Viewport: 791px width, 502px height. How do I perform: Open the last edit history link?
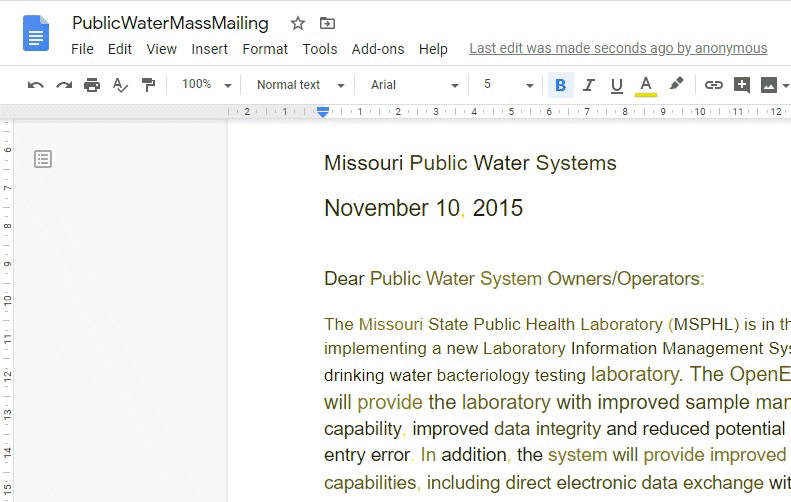click(618, 48)
